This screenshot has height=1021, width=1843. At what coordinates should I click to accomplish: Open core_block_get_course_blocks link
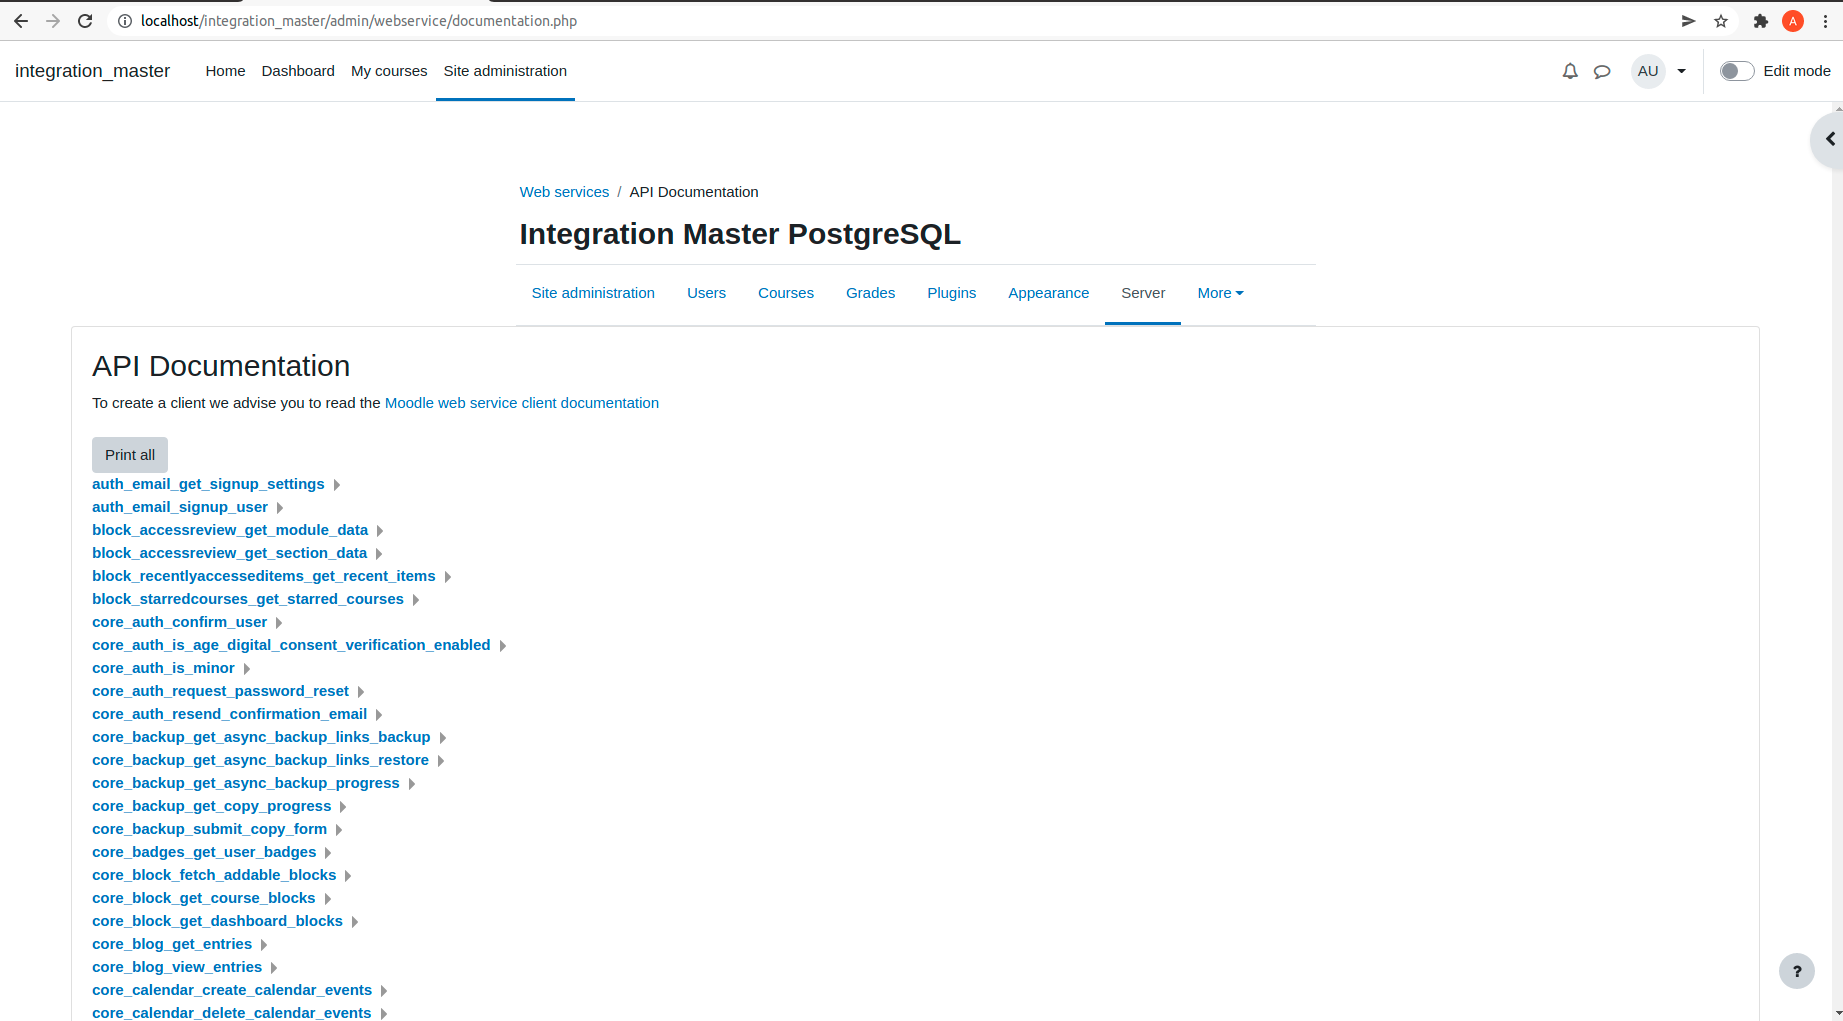(x=204, y=898)
